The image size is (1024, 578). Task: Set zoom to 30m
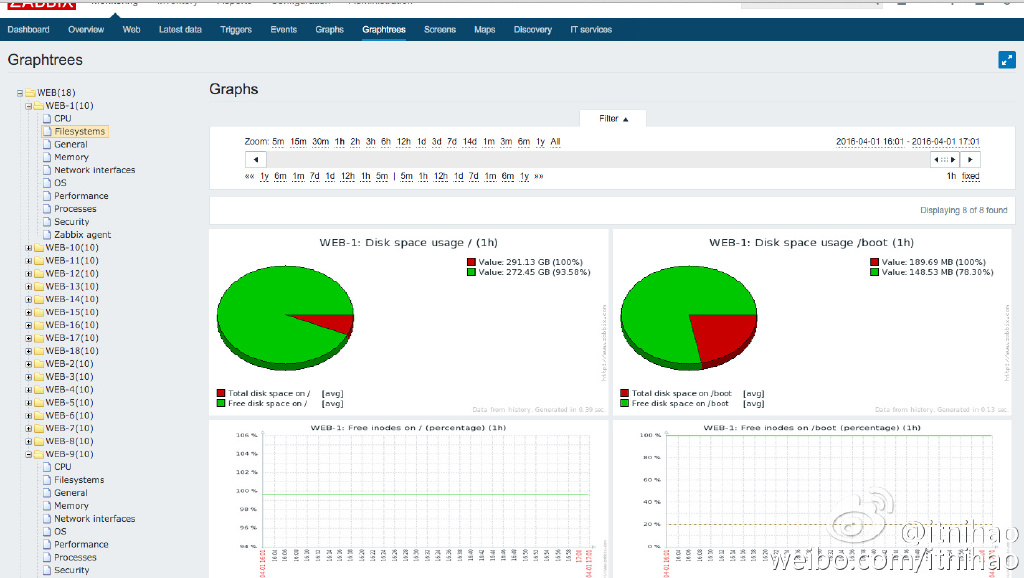click(321, 142)
